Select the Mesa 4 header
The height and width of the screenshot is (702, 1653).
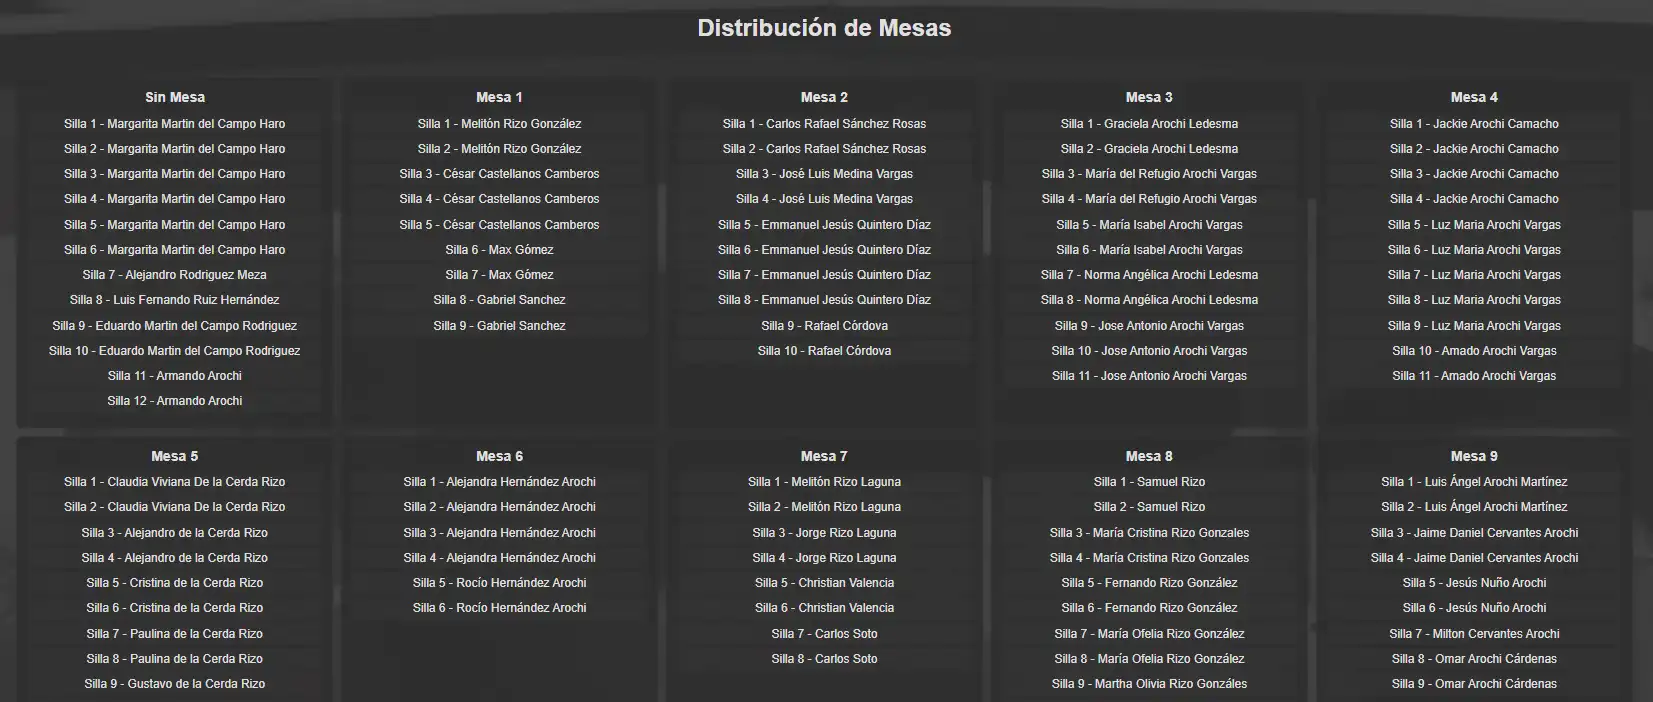pyautogui.click(x=1474, y=97)
